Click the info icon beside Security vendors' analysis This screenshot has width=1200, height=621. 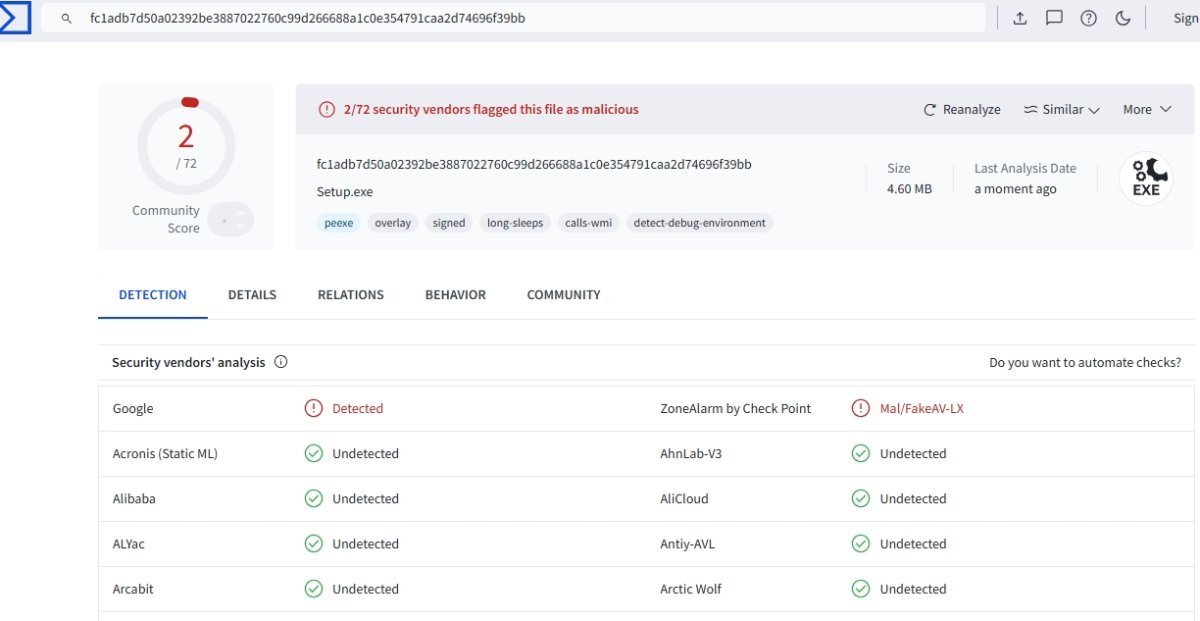tap(281, 362)
